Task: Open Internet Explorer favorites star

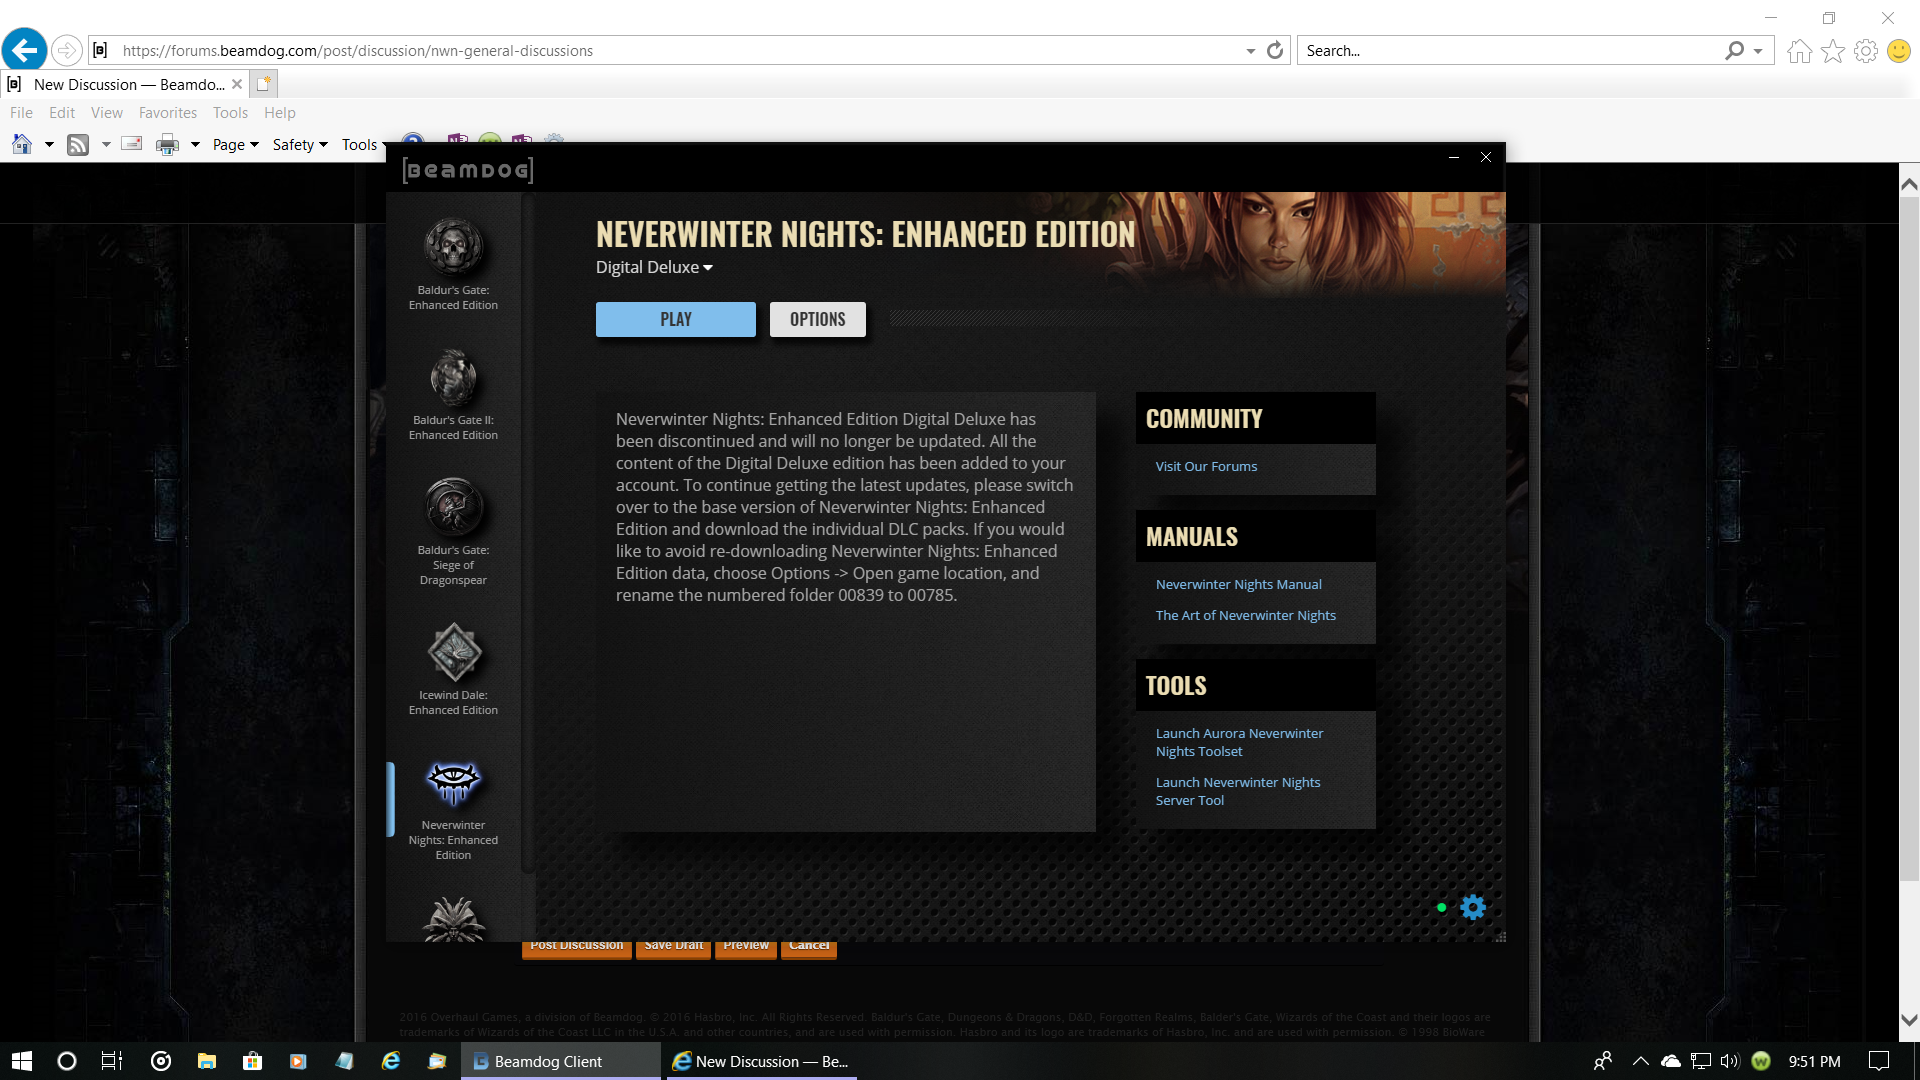Action: click(x=1832, y=51)
